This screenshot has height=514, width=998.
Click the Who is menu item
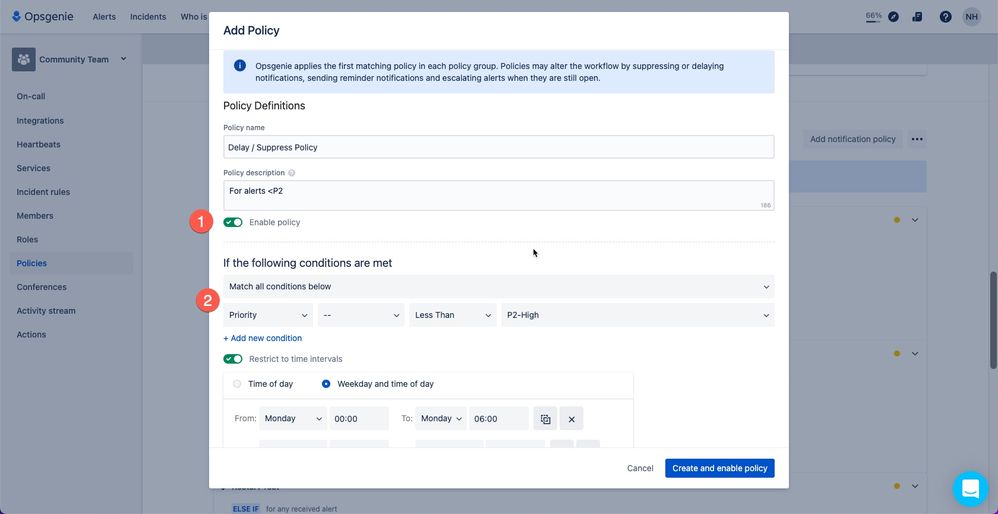194,17
